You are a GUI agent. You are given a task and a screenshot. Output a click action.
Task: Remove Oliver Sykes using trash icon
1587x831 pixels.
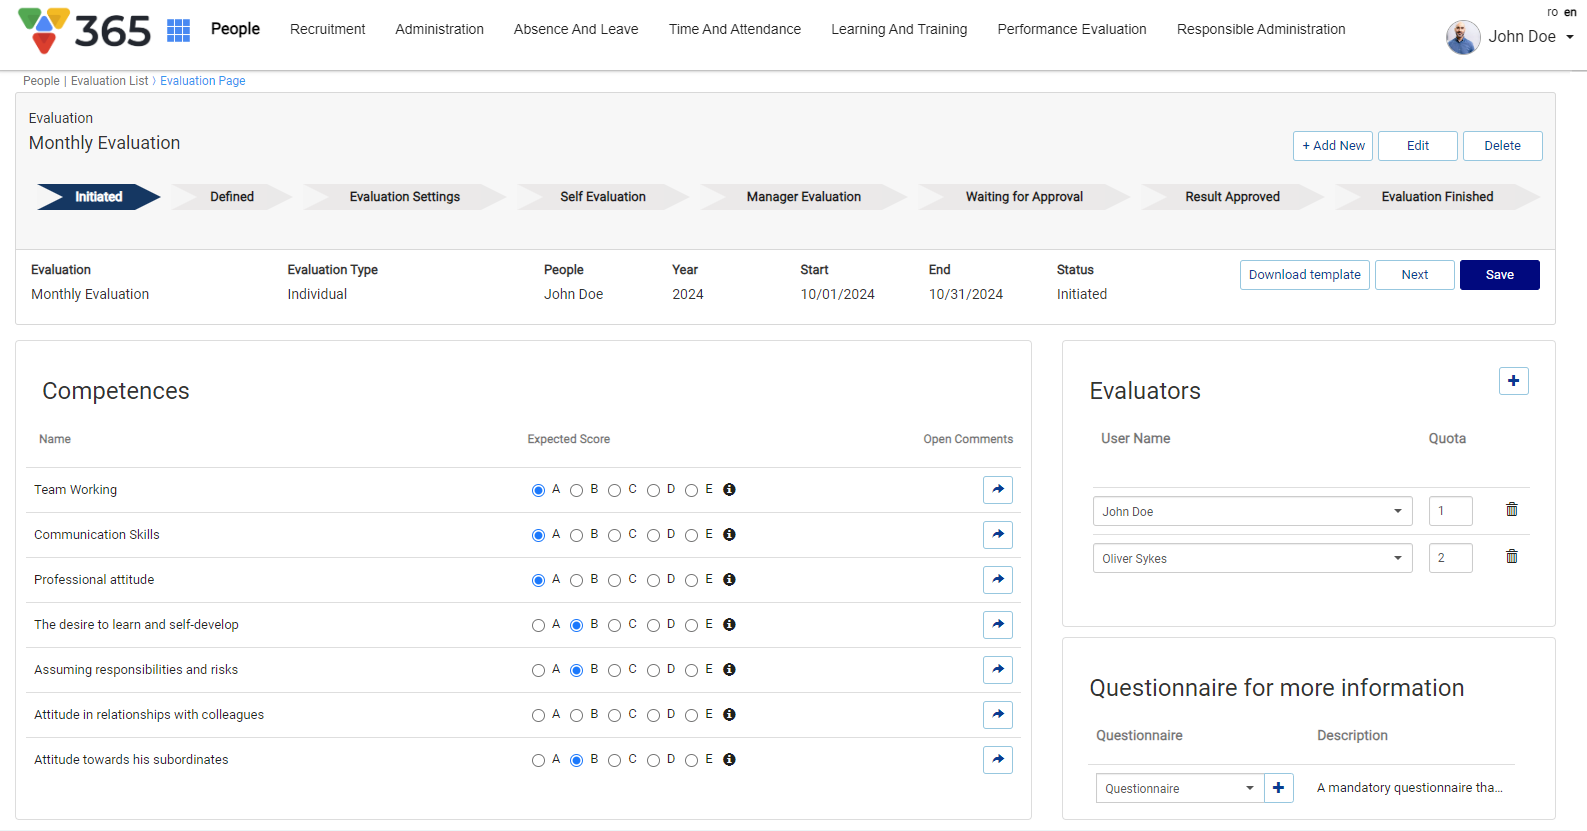coord(1511,557)
